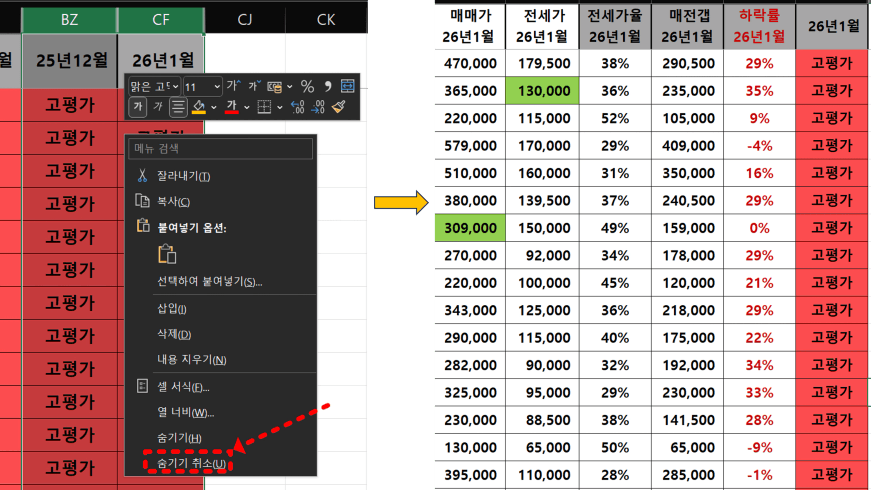Apply the red font color

click(232, 107)
